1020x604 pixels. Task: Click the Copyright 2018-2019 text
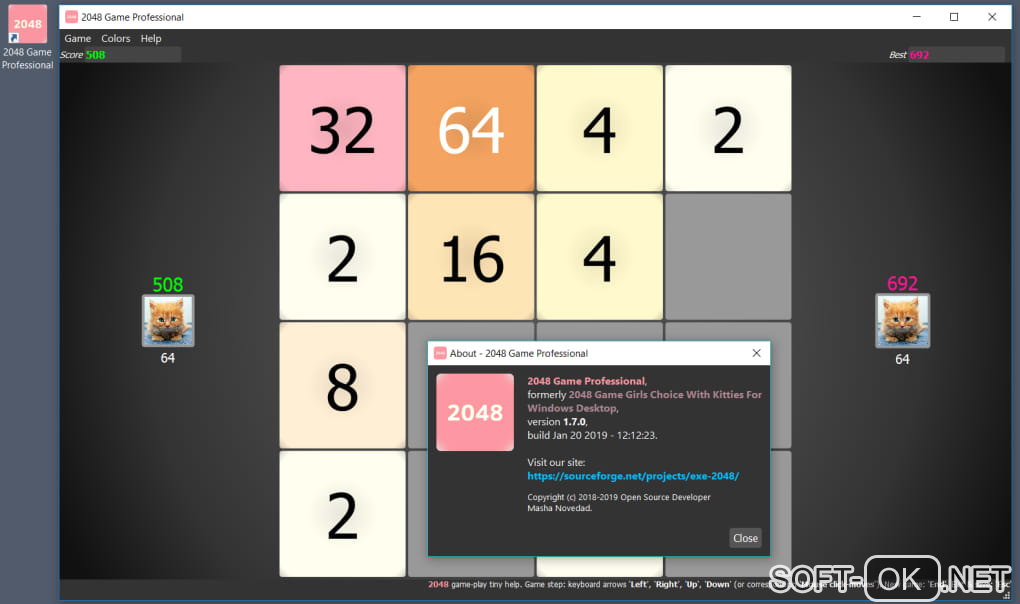pos(619,503)
